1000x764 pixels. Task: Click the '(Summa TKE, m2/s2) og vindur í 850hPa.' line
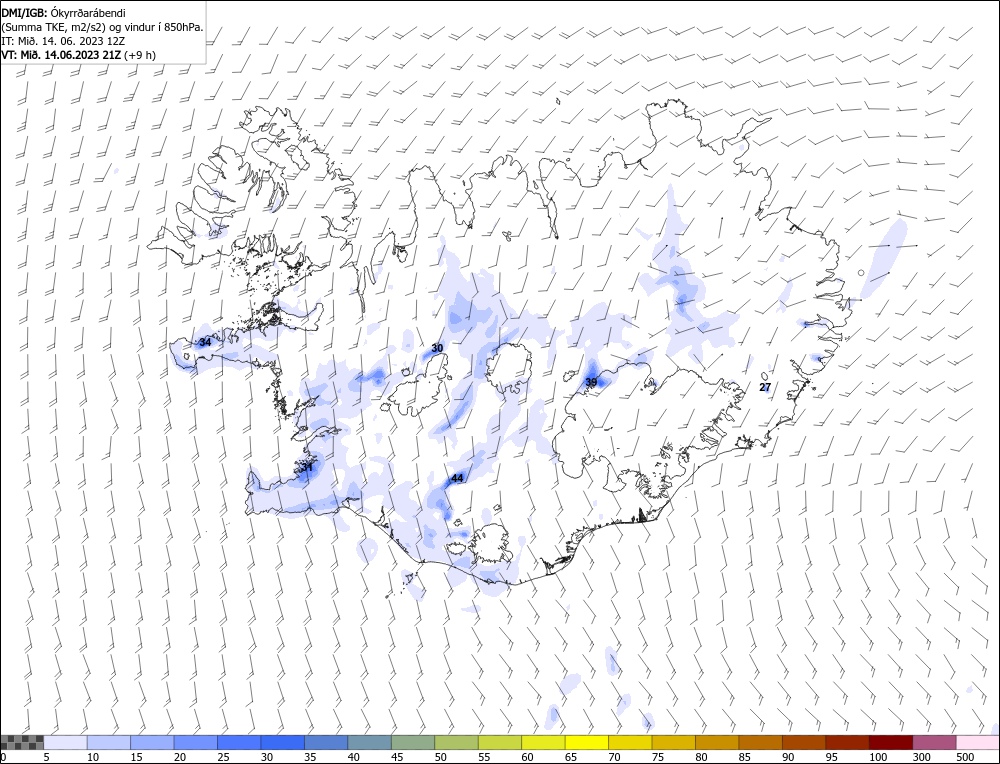point(103,27)
